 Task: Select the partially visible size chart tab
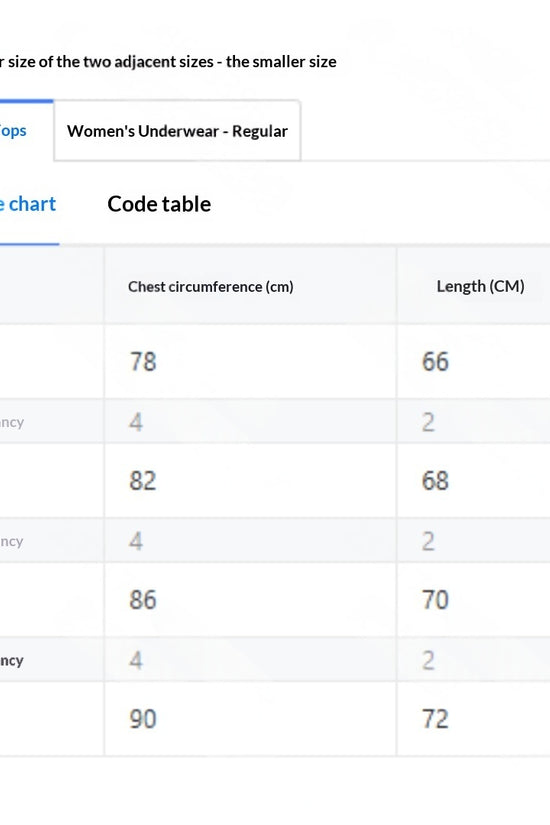(x=28, y=204)
